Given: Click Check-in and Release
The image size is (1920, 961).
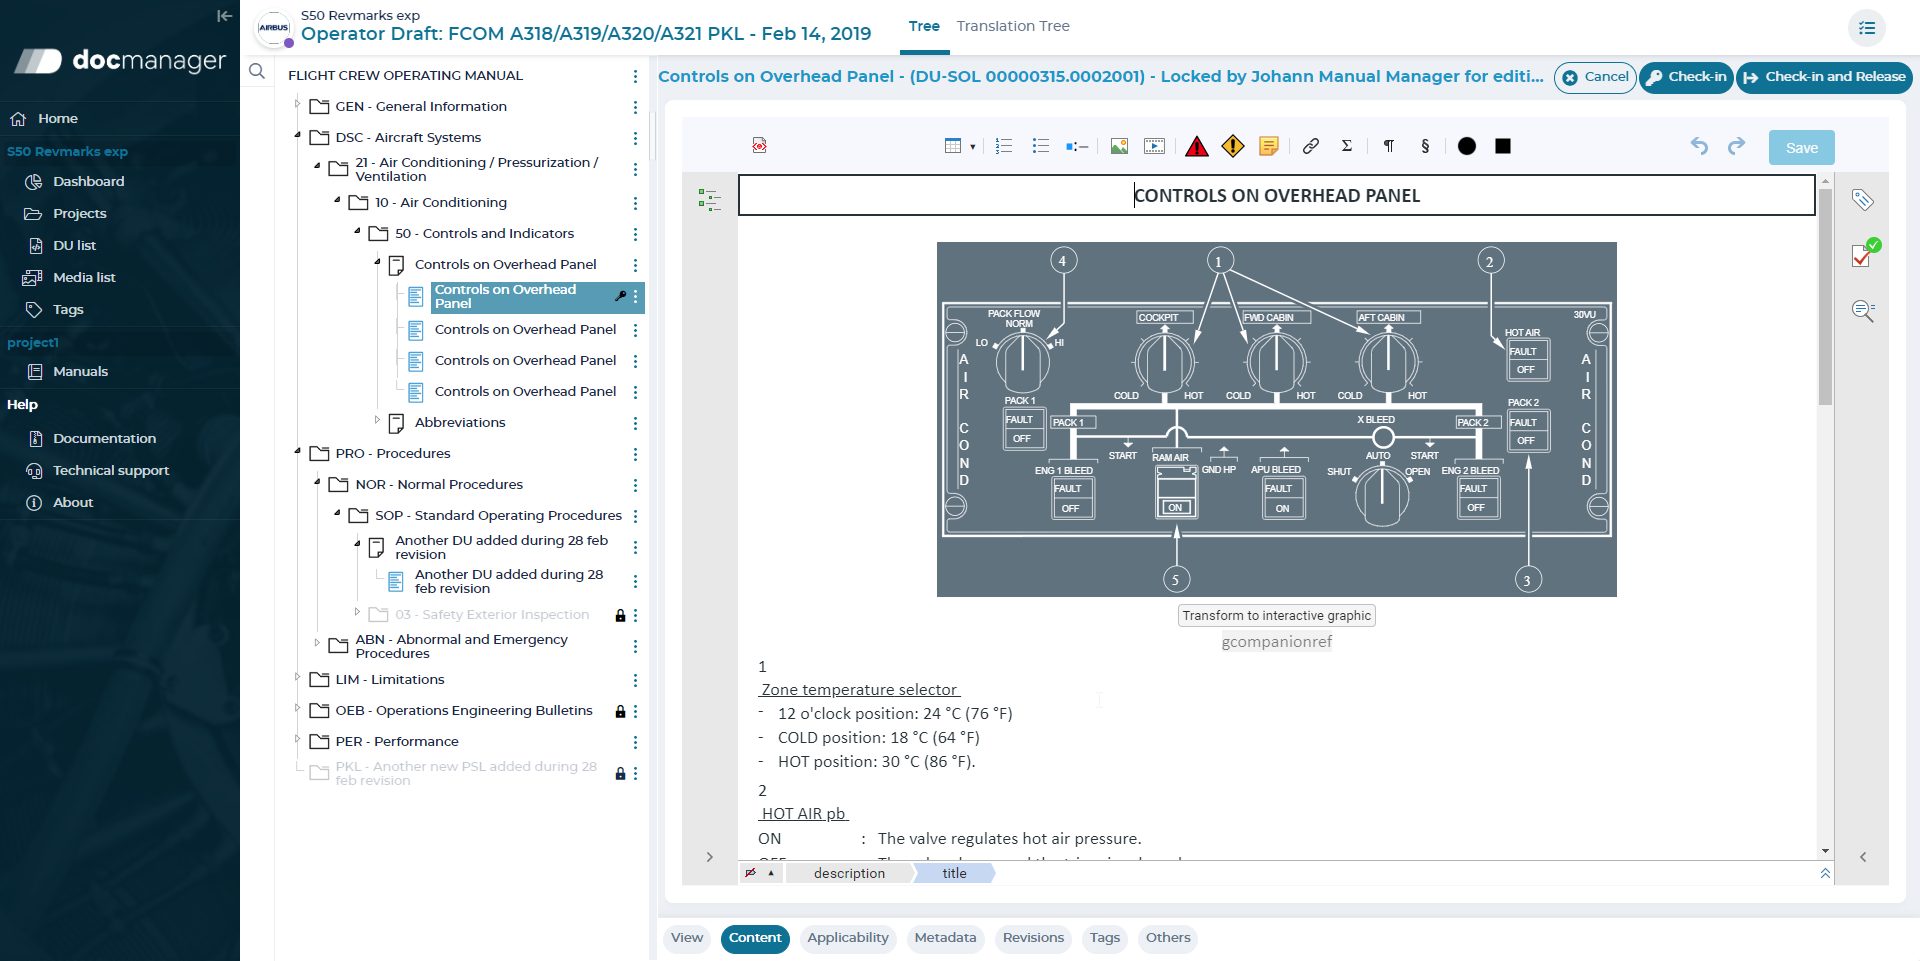Looking at the screenshot, I should 1824,77.
